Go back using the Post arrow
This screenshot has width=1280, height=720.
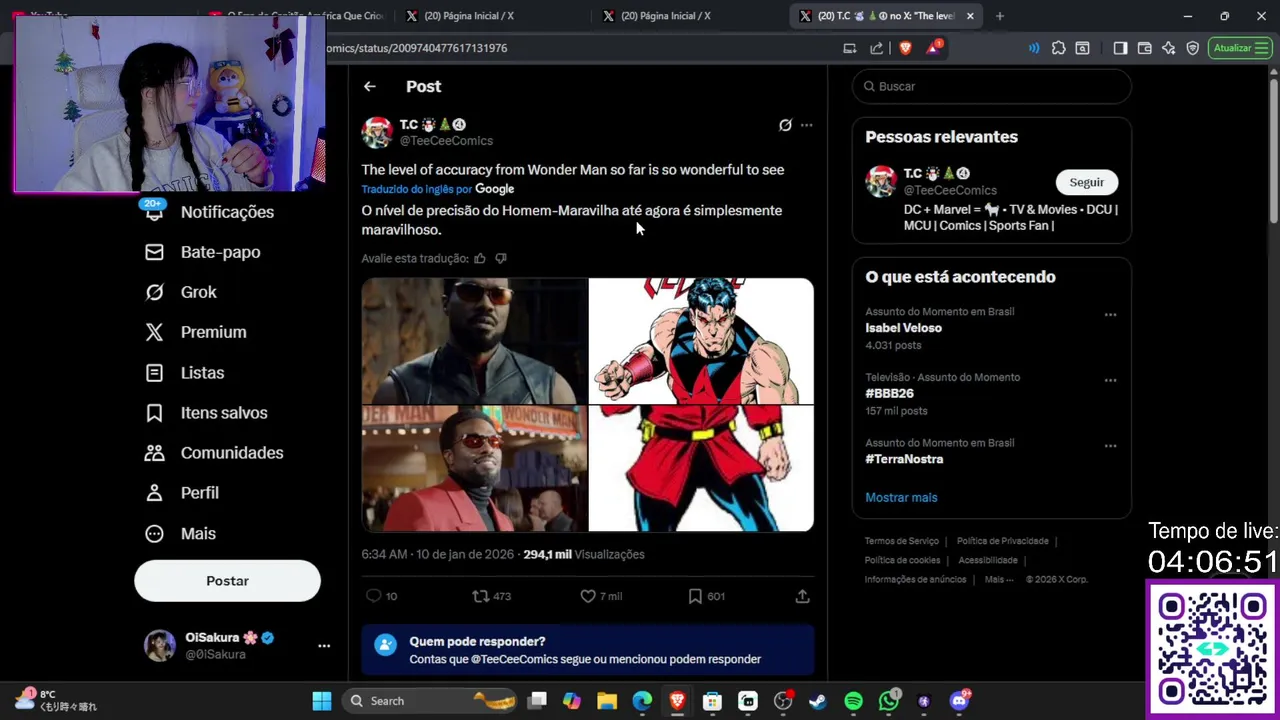(x=370, y=86)
